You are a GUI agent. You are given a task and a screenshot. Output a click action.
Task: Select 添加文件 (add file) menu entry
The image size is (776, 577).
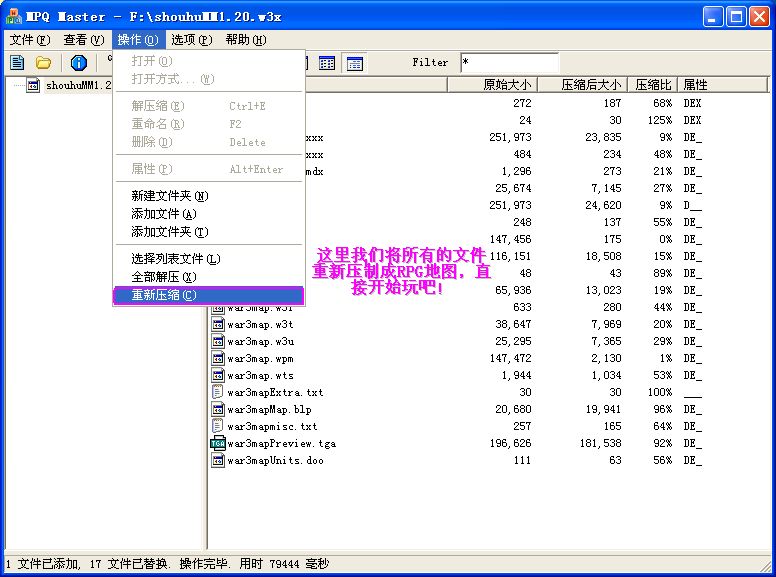pyautogui.click(x=164, y=214)
